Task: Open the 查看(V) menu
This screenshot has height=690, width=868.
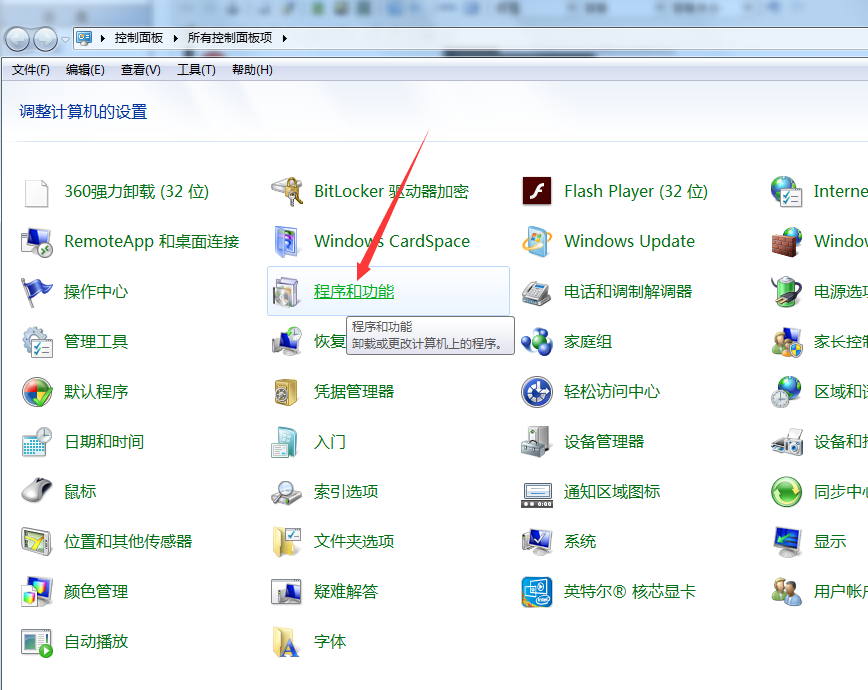Action: pos(141,70)
